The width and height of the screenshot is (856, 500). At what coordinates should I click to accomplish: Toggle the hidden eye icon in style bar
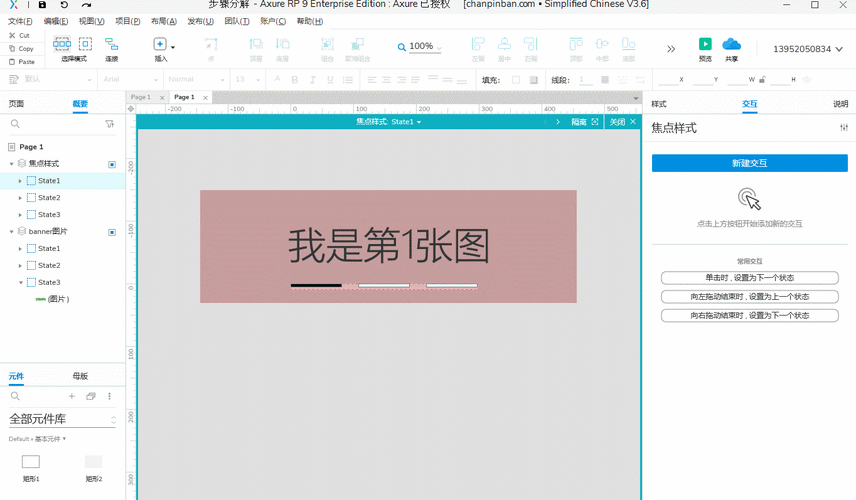point(807,80)
